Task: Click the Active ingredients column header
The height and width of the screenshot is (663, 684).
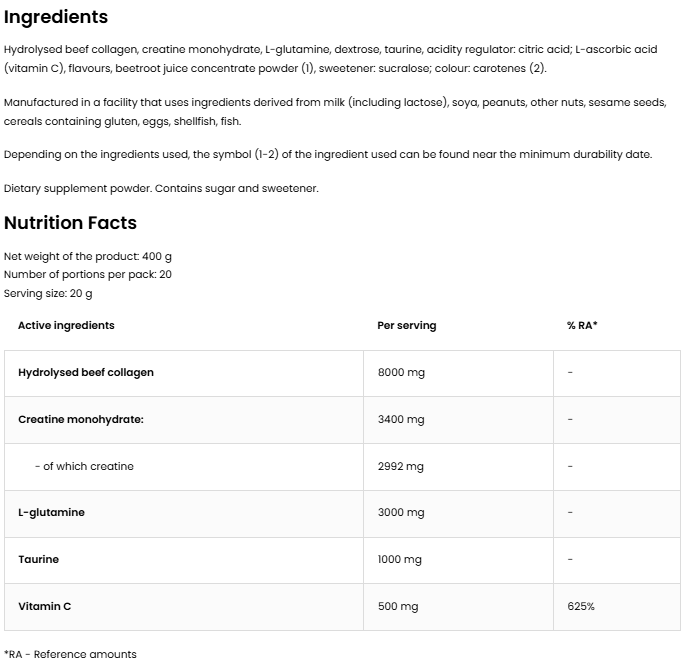Action: coord(66,325)
